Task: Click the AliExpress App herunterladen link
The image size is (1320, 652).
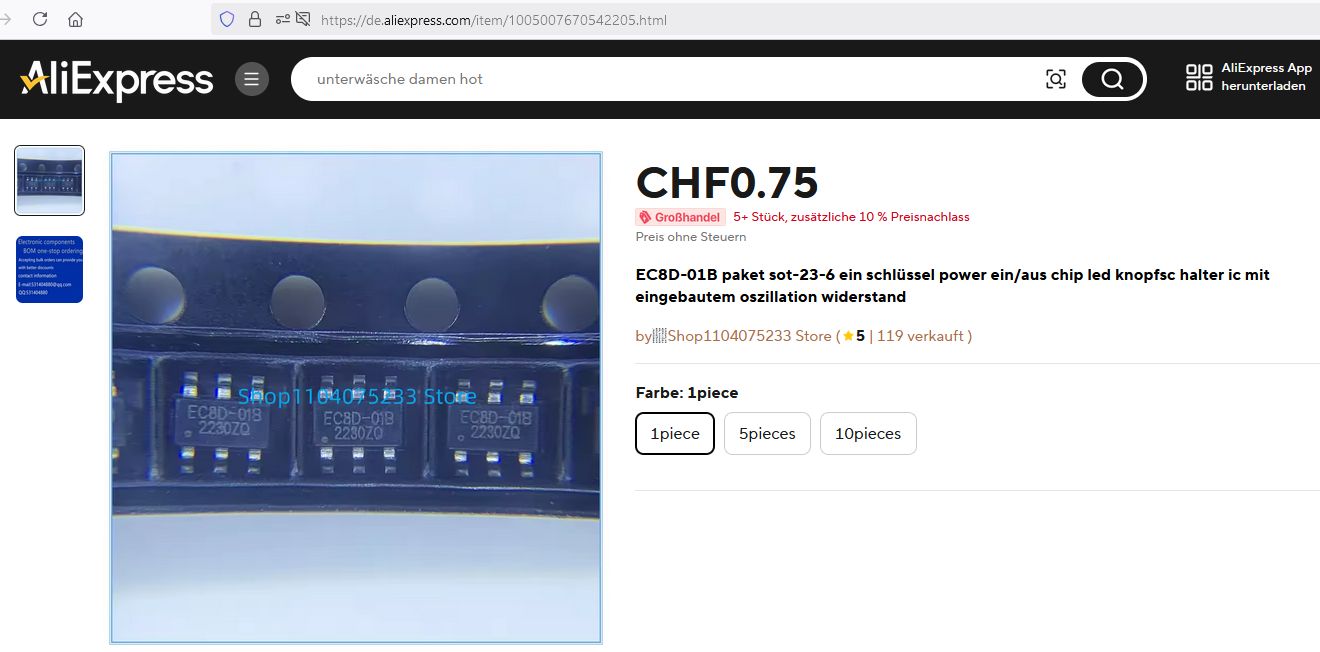Action: point(1266,77)
